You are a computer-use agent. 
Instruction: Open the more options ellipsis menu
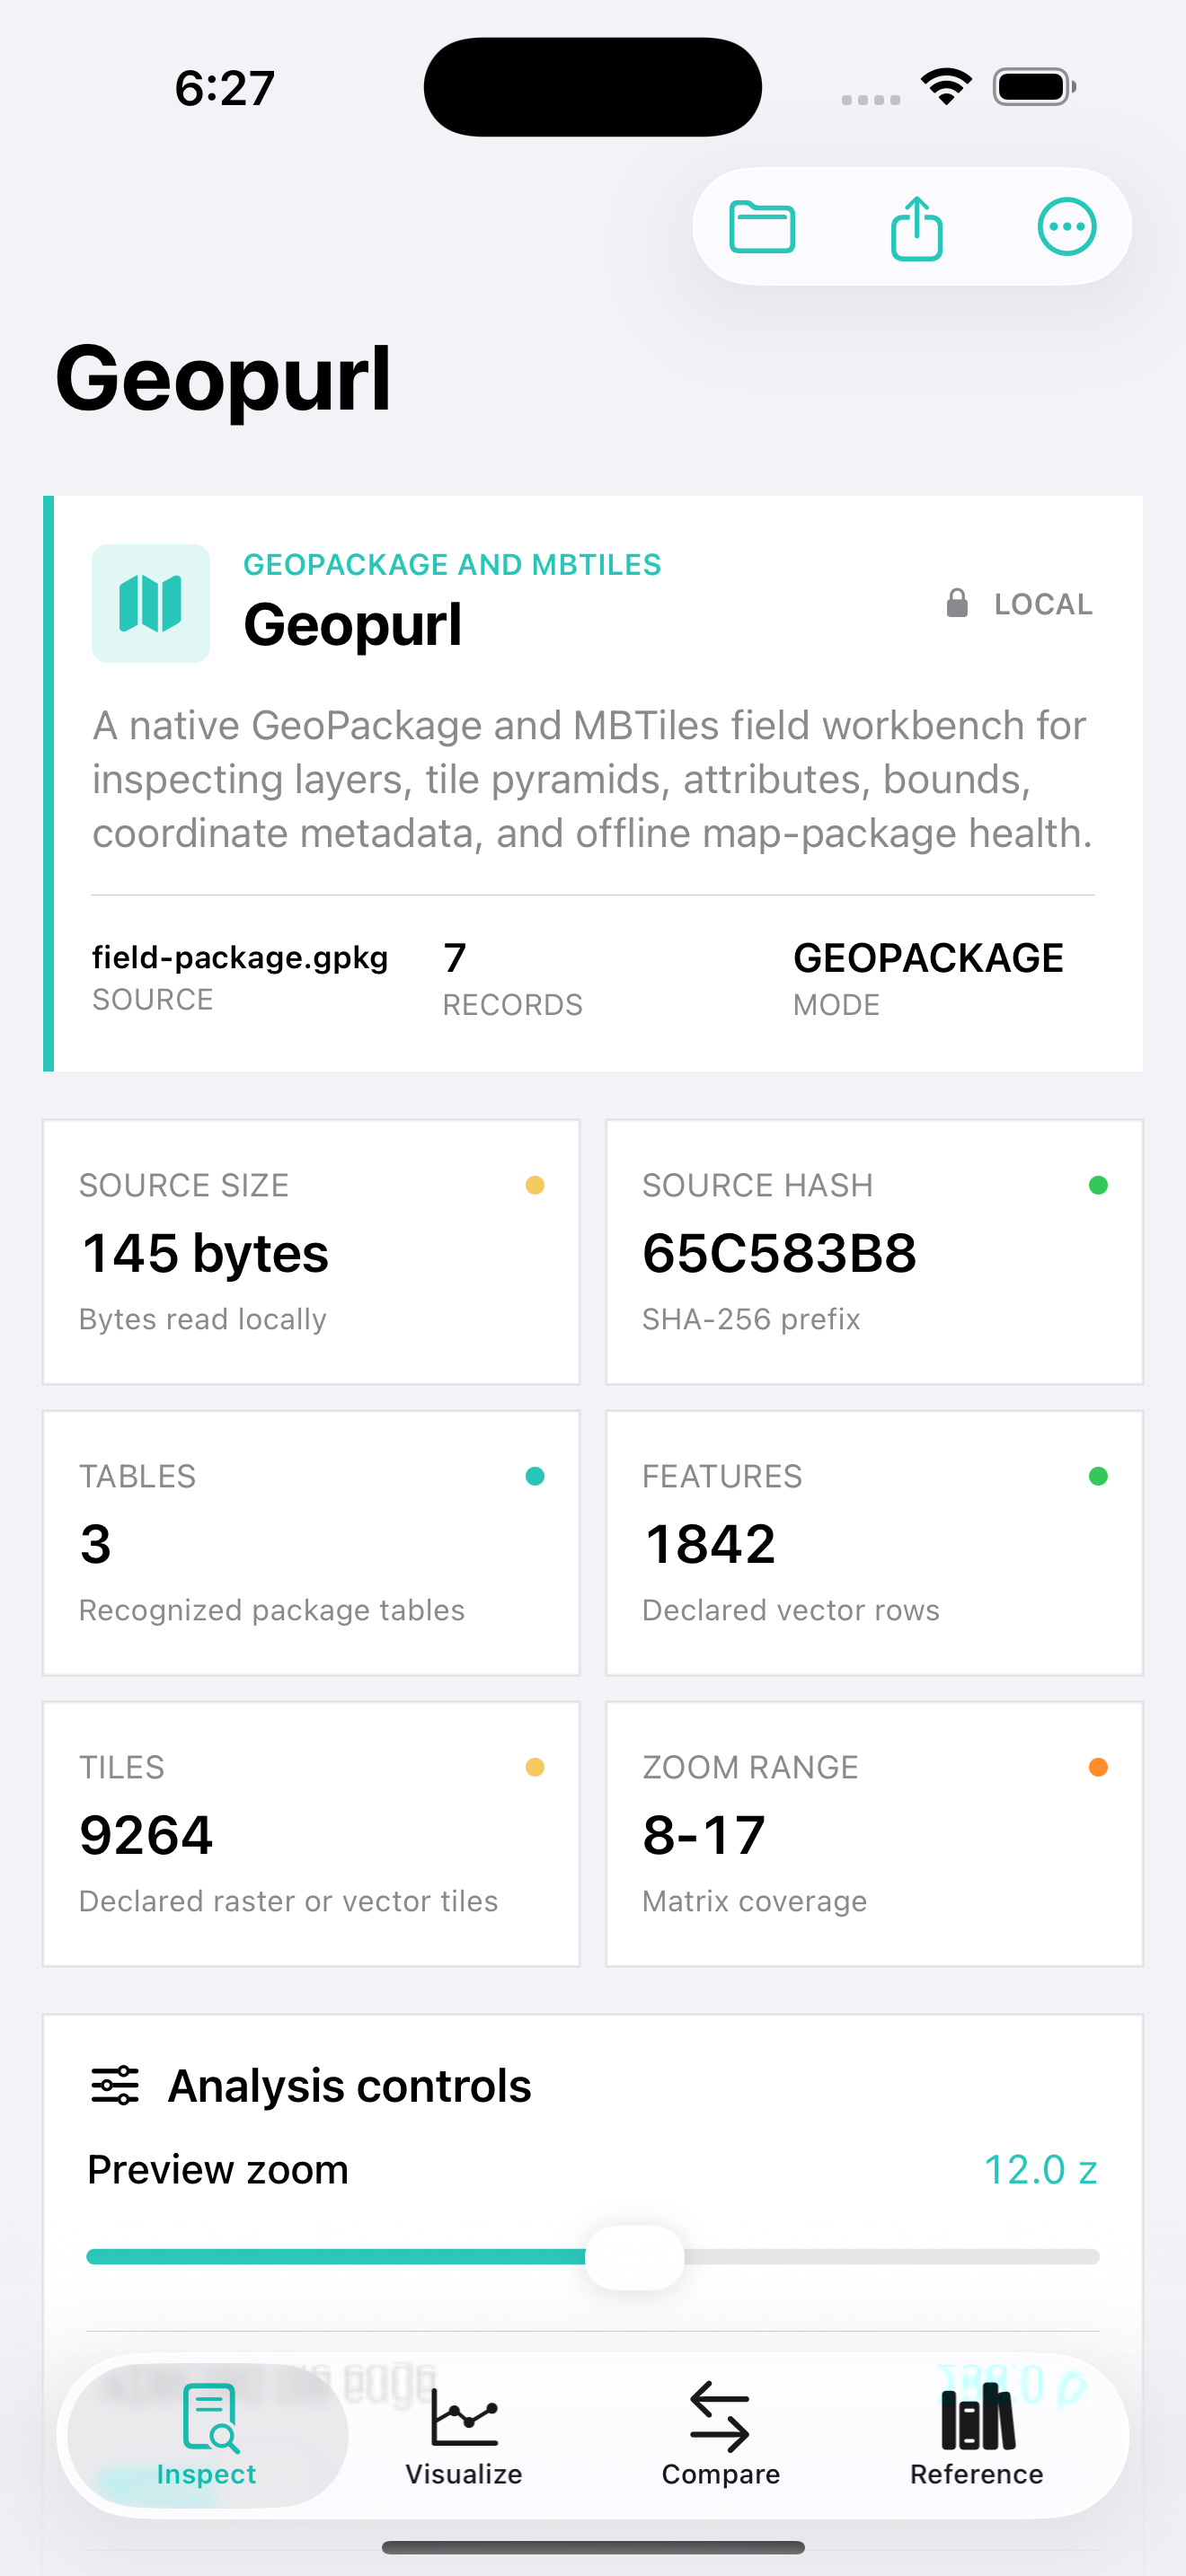click(1067, 227)
